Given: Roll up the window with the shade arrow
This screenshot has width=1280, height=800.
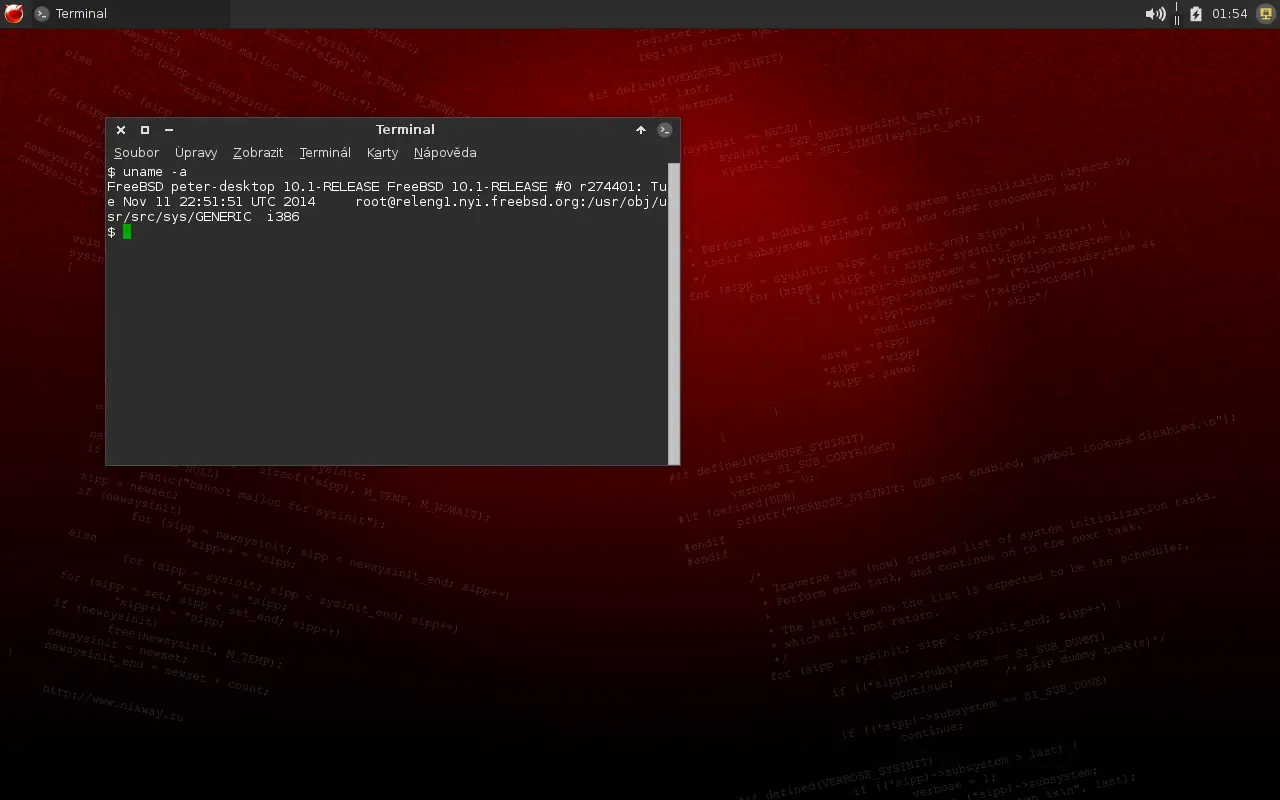Looking at the screenshot, I should (x=641, y=130).
